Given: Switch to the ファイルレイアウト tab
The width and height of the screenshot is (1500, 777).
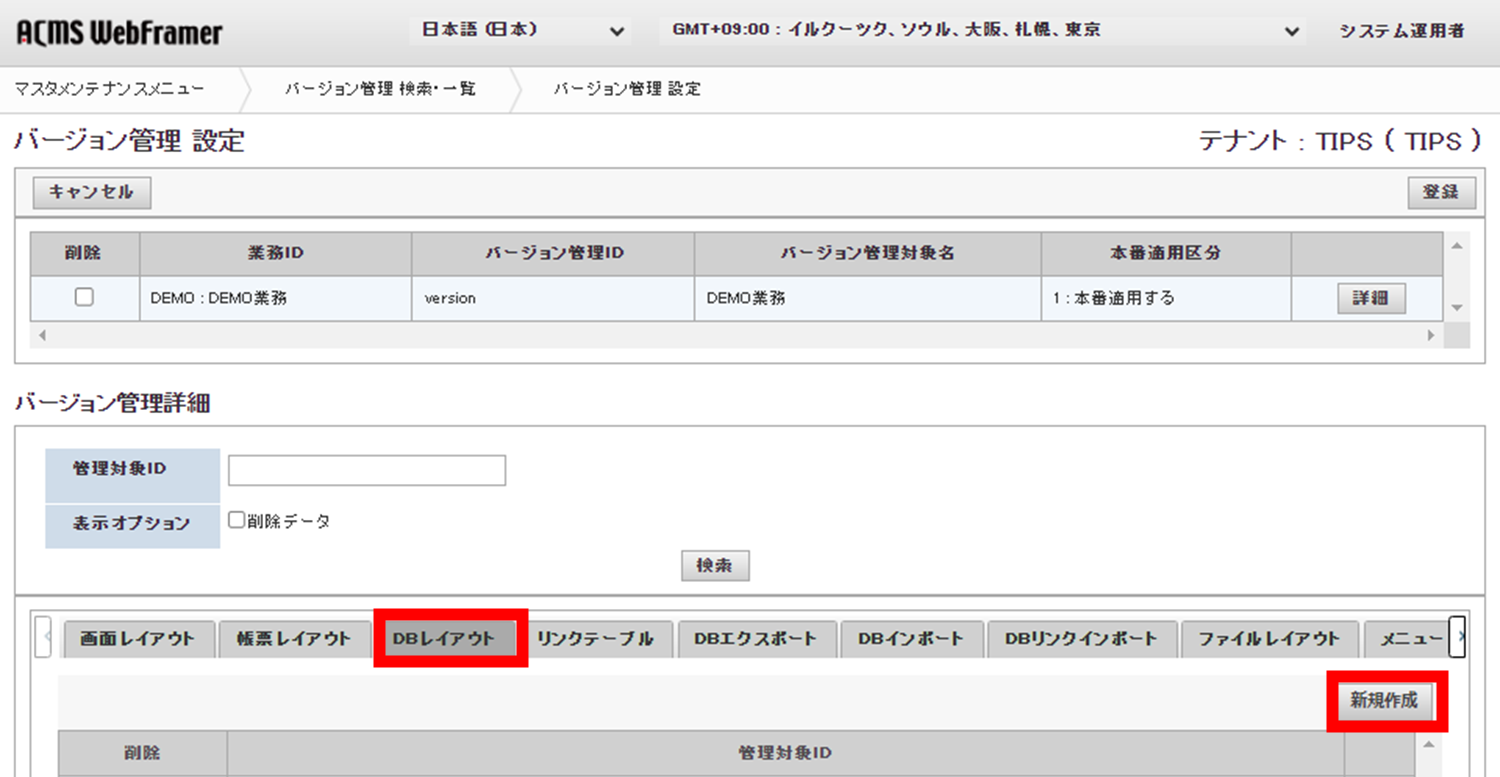Looking at the screenshot, I should pyautogui.click(x=1269, y=638).
